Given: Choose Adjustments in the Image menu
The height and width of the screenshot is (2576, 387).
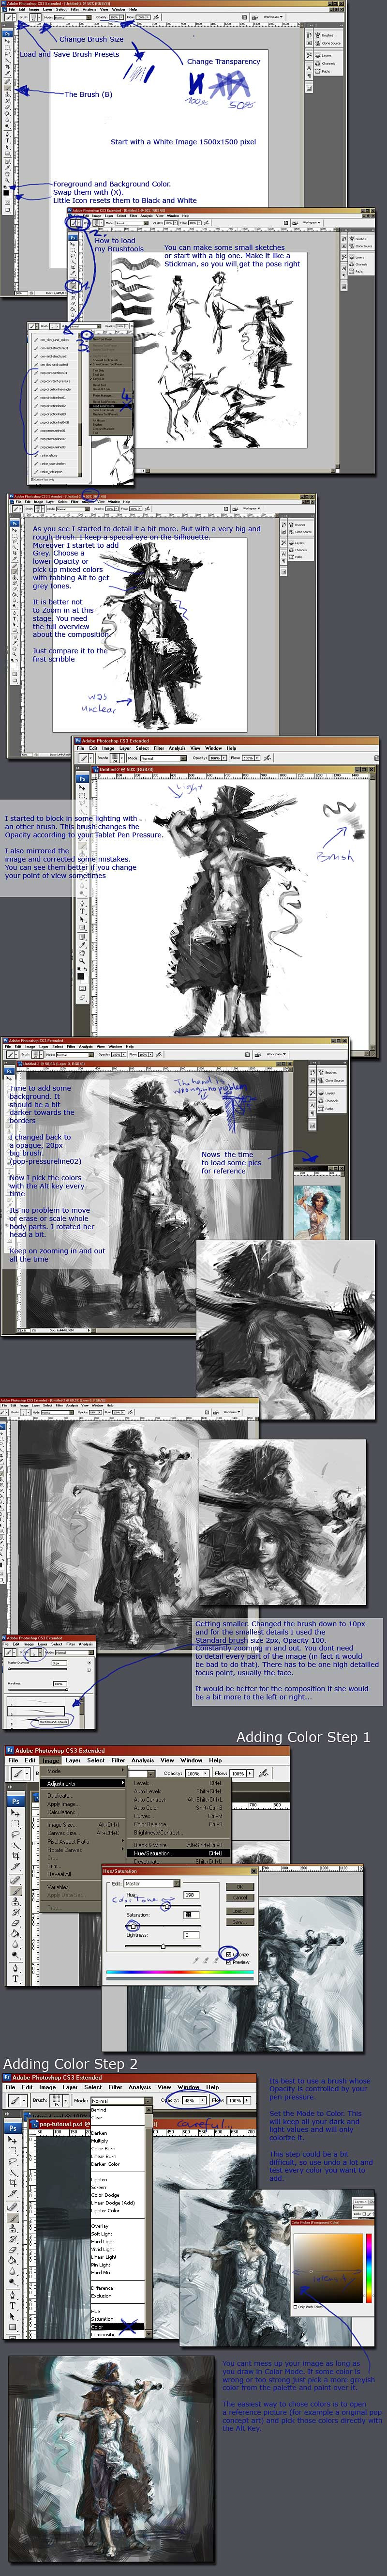Looking at the screenshot, I should [x=82, y=1783].
